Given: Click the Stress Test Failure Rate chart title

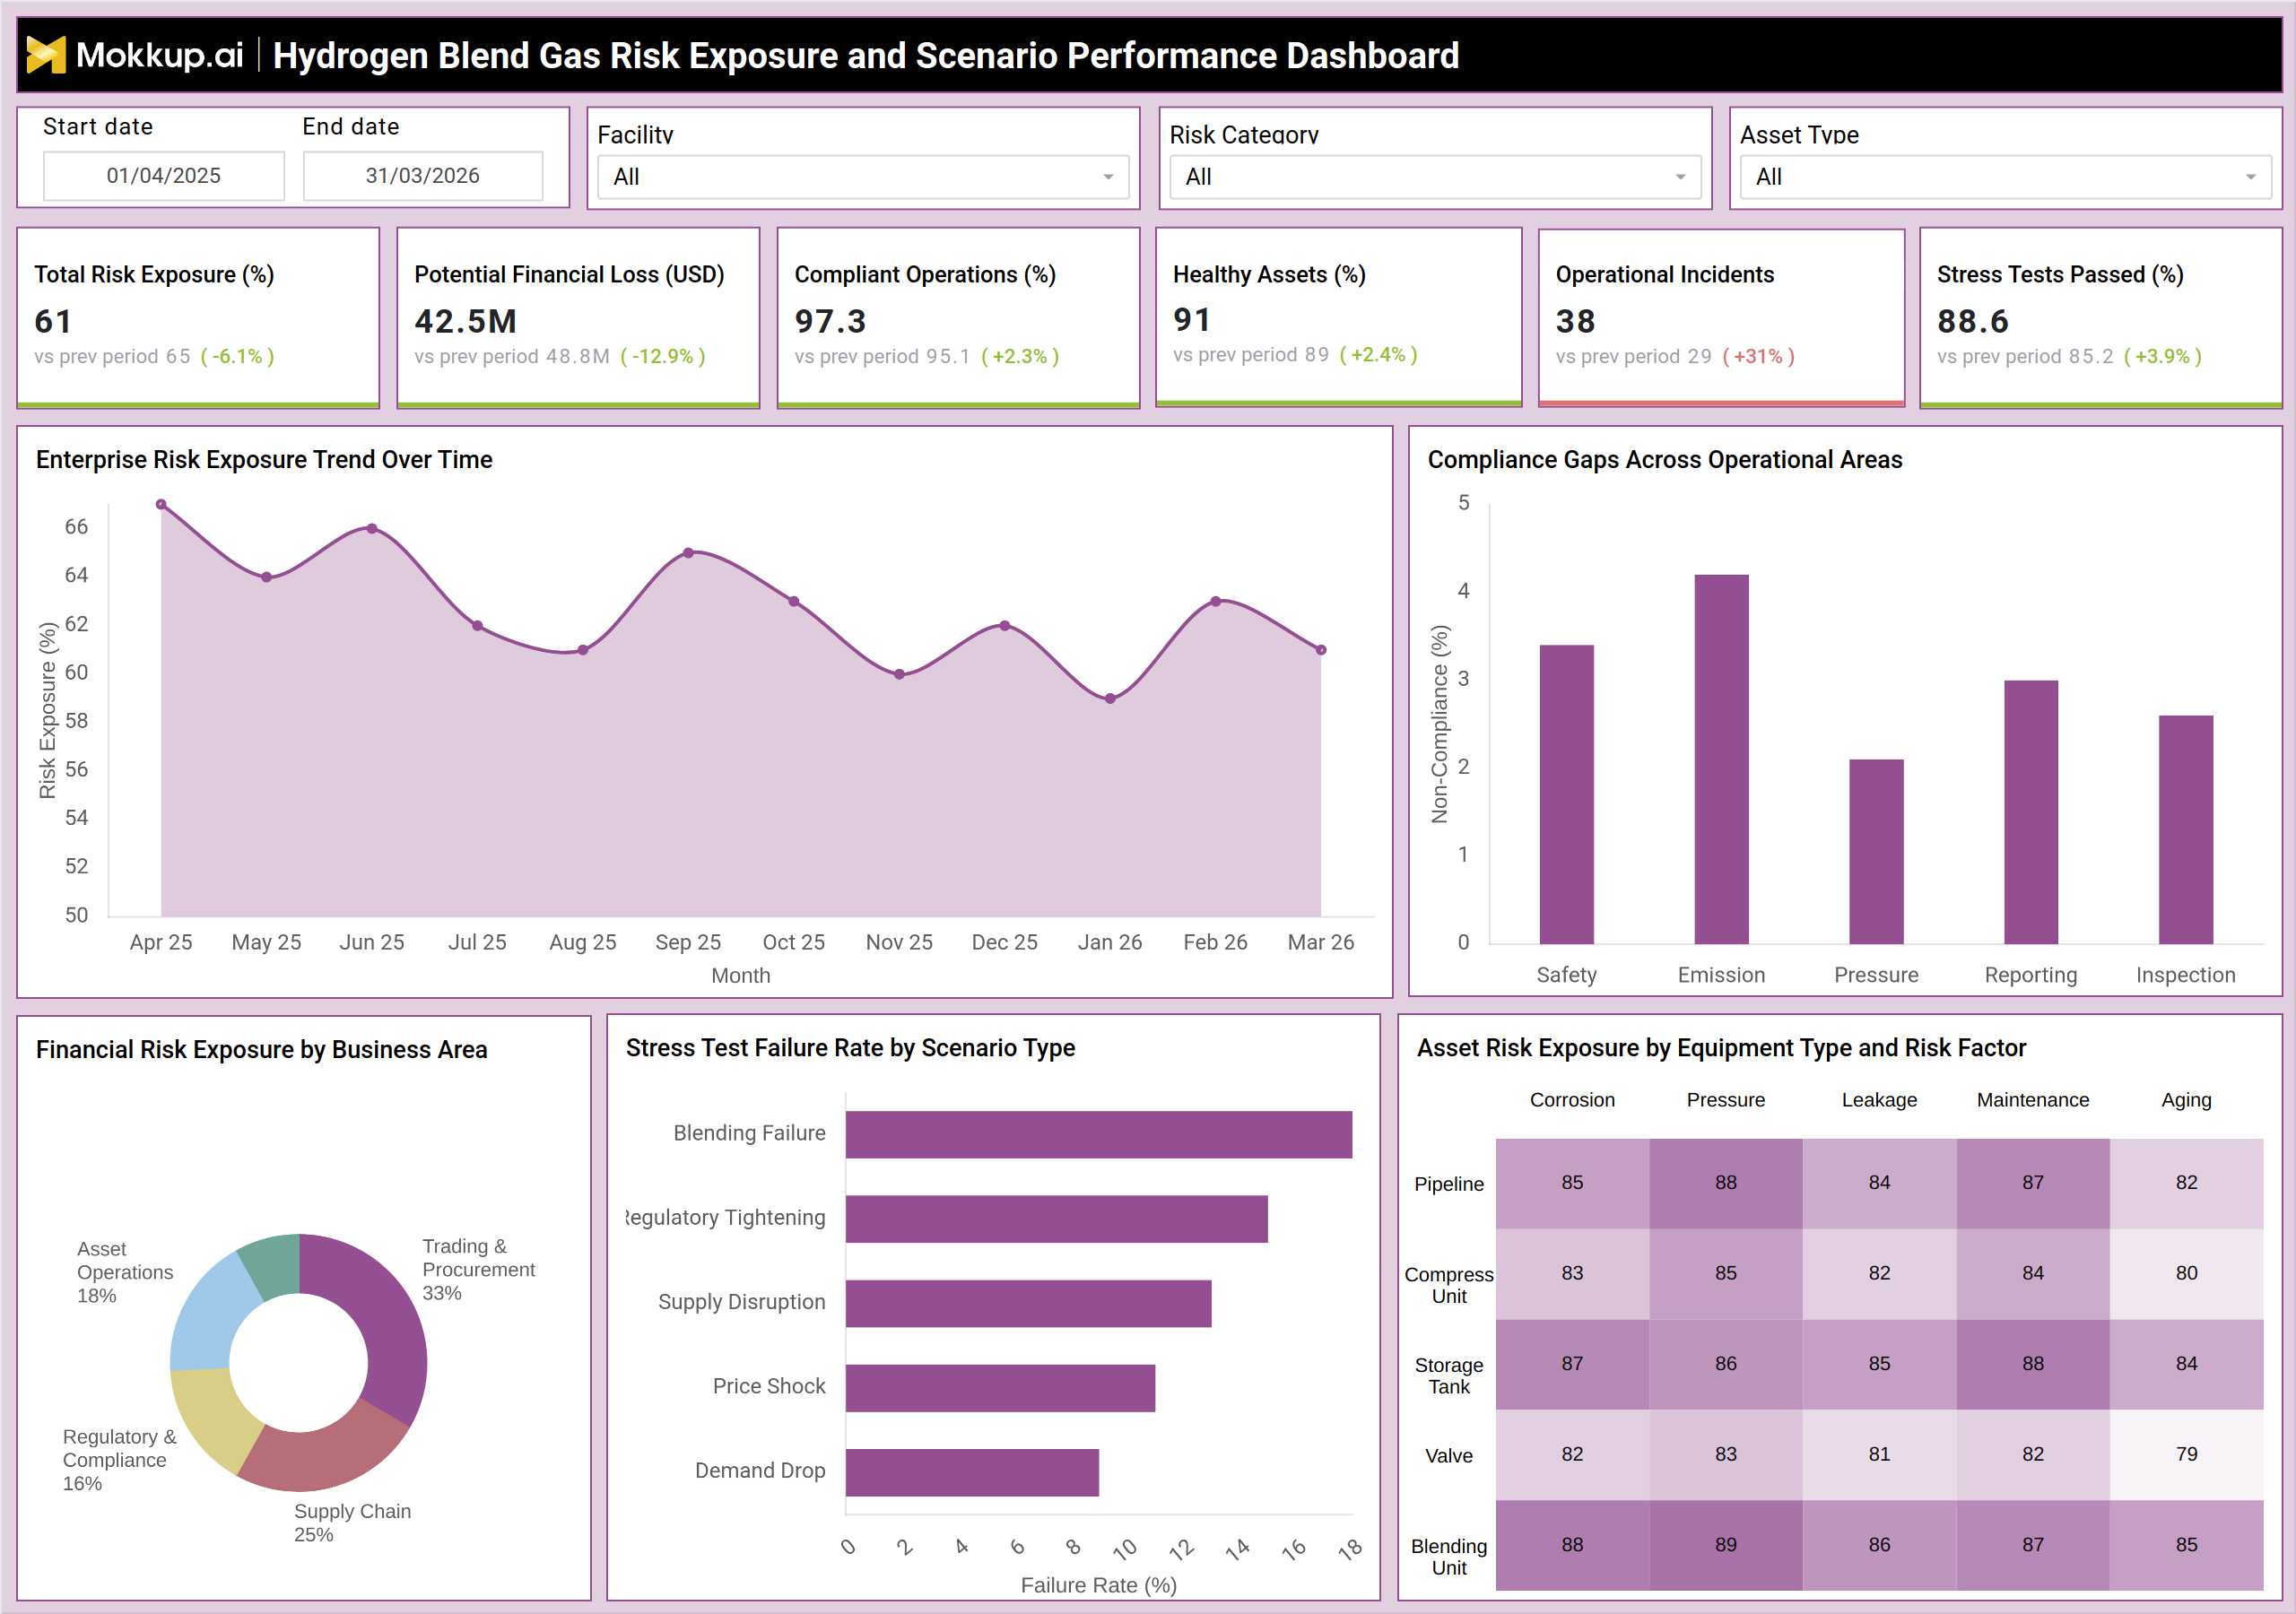Looking at the screenshot, I should [x=850, y=1048].
